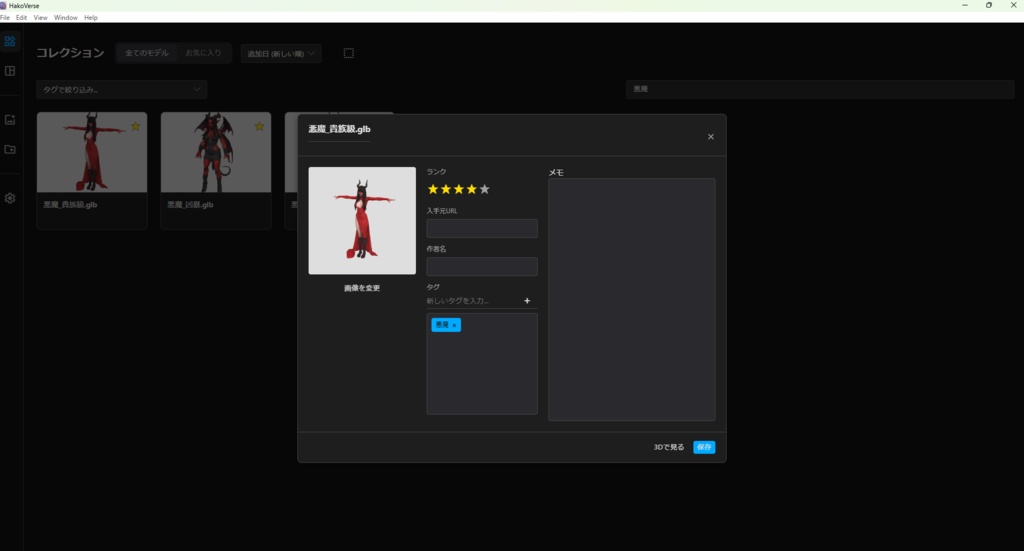Focus the 入手元URL input field

tap(482, 228)
